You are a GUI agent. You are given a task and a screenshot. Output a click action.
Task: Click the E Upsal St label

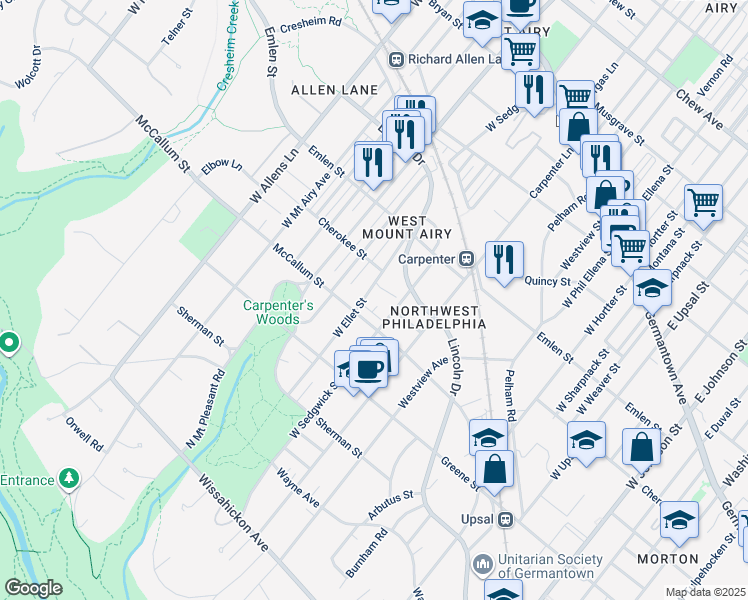pyautogui.click(x=688, y=306)
